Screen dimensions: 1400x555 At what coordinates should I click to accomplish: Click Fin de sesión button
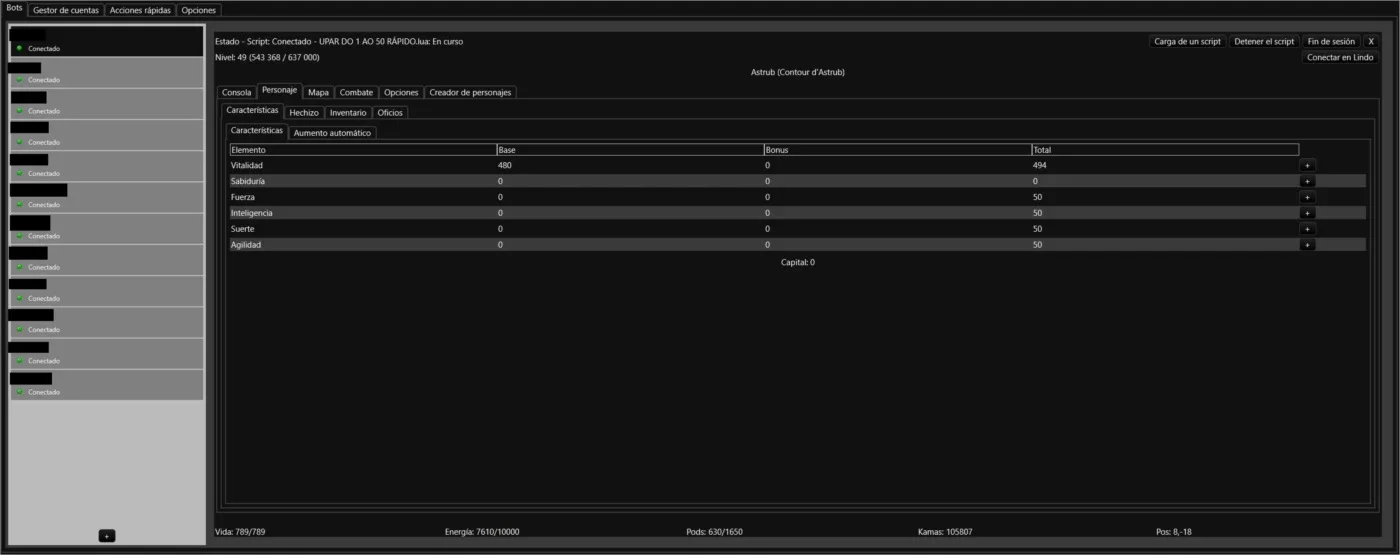tap(1331, 42)
